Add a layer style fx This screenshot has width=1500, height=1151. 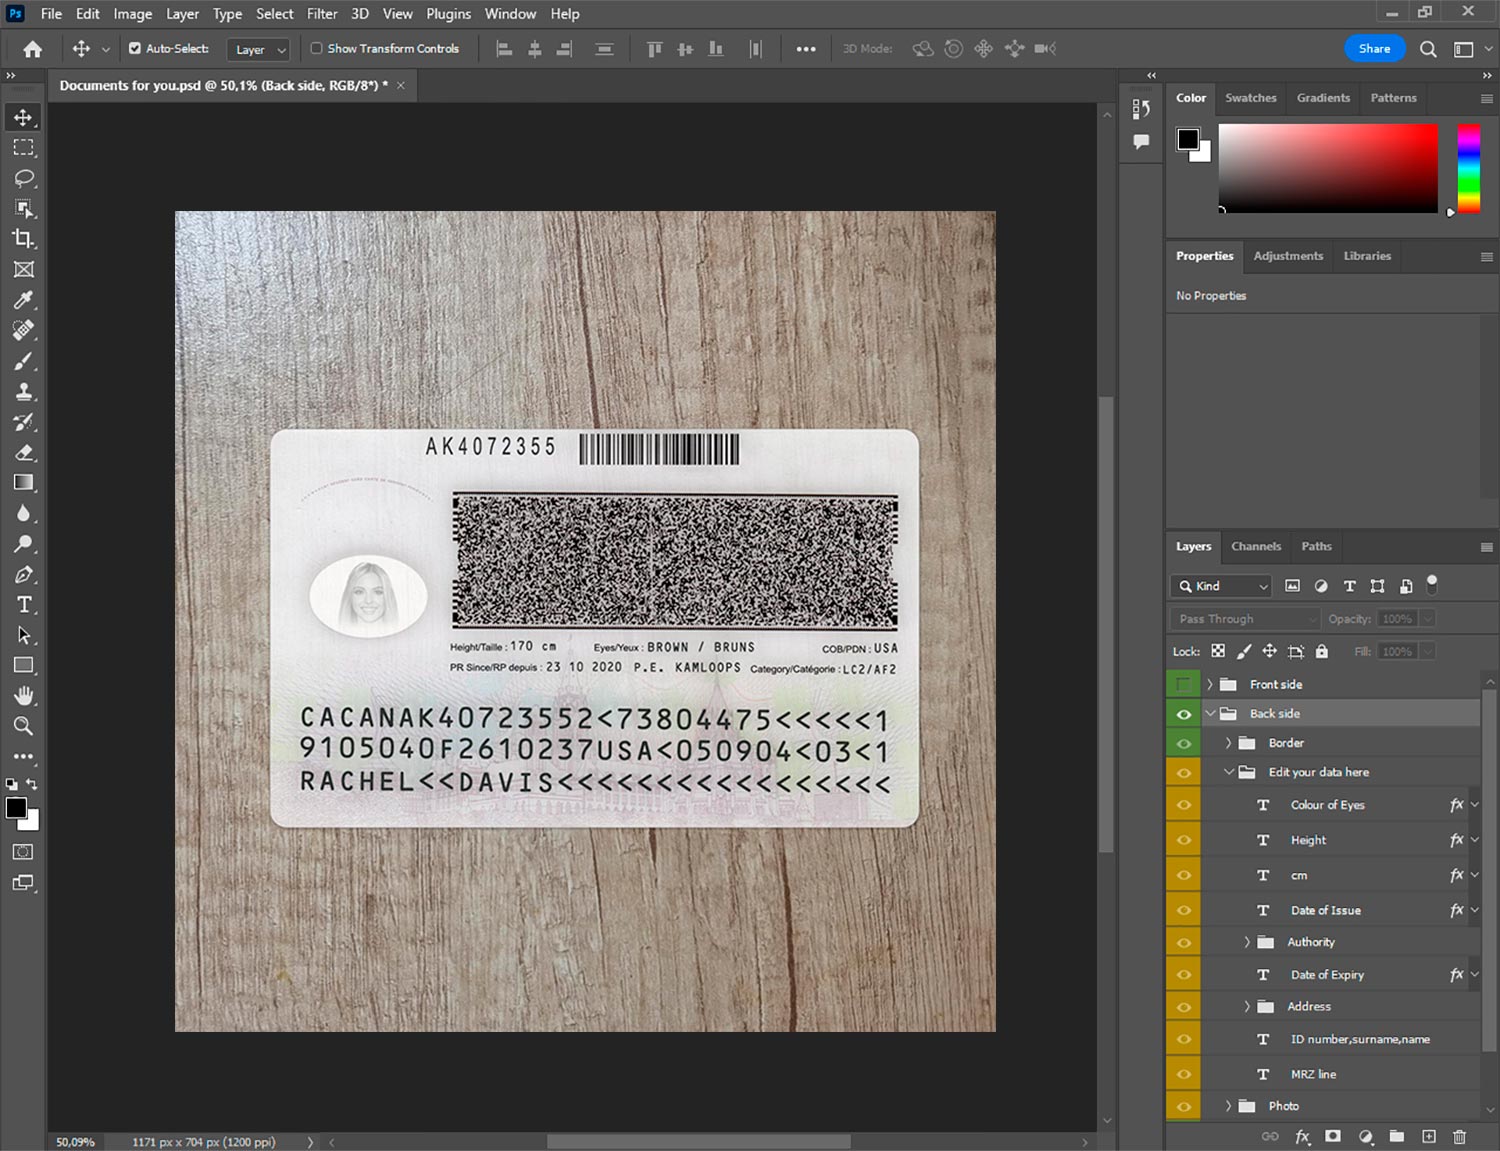click(x=1302, y=1136)
